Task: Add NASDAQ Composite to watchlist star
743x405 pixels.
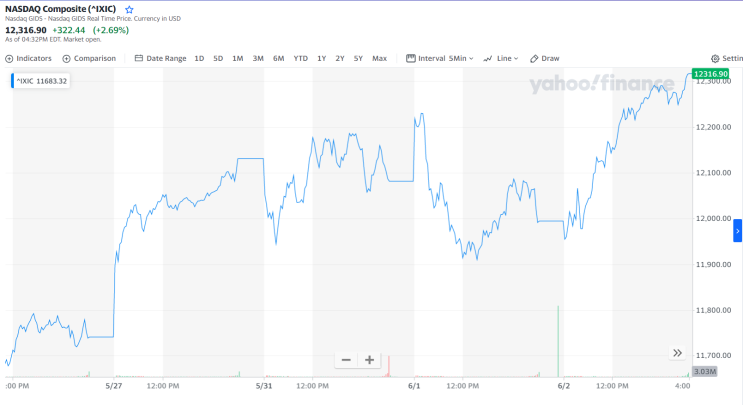Action: [x=129, y=9]
